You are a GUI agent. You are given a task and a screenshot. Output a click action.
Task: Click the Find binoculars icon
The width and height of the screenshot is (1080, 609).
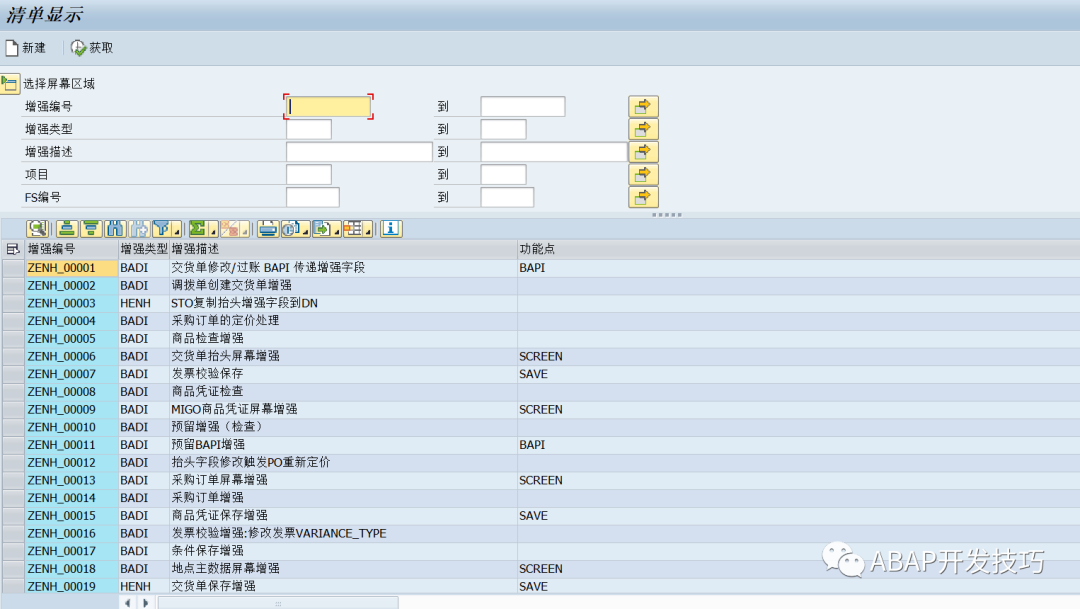(x=115, y=229)
